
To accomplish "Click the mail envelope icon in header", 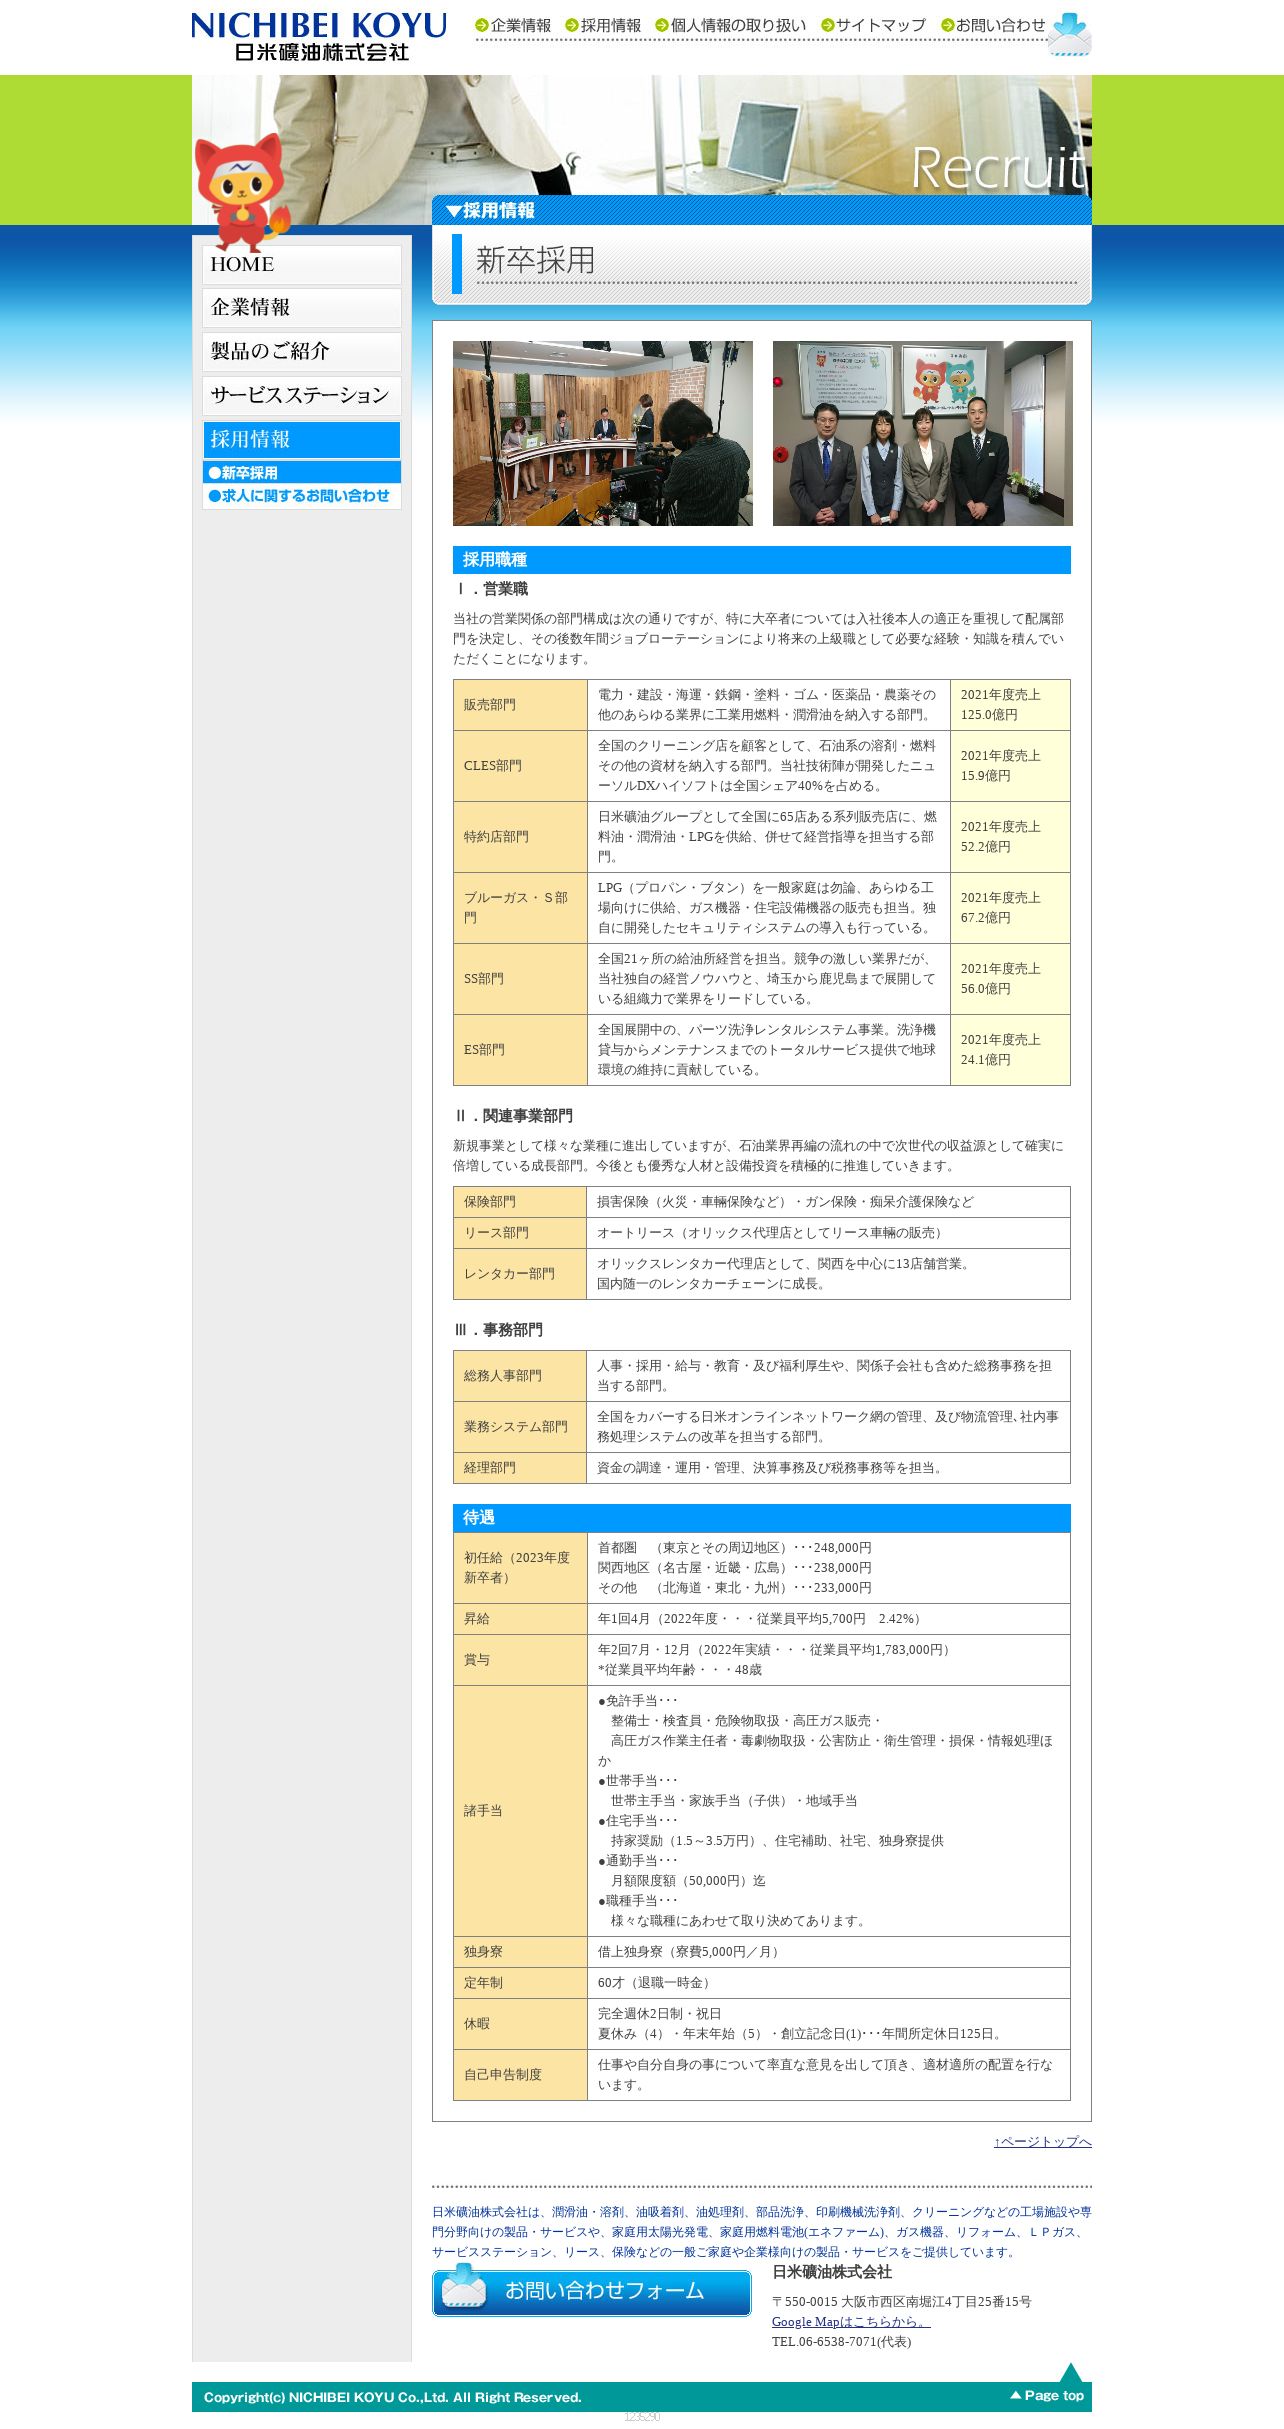I will (1069, 34).
